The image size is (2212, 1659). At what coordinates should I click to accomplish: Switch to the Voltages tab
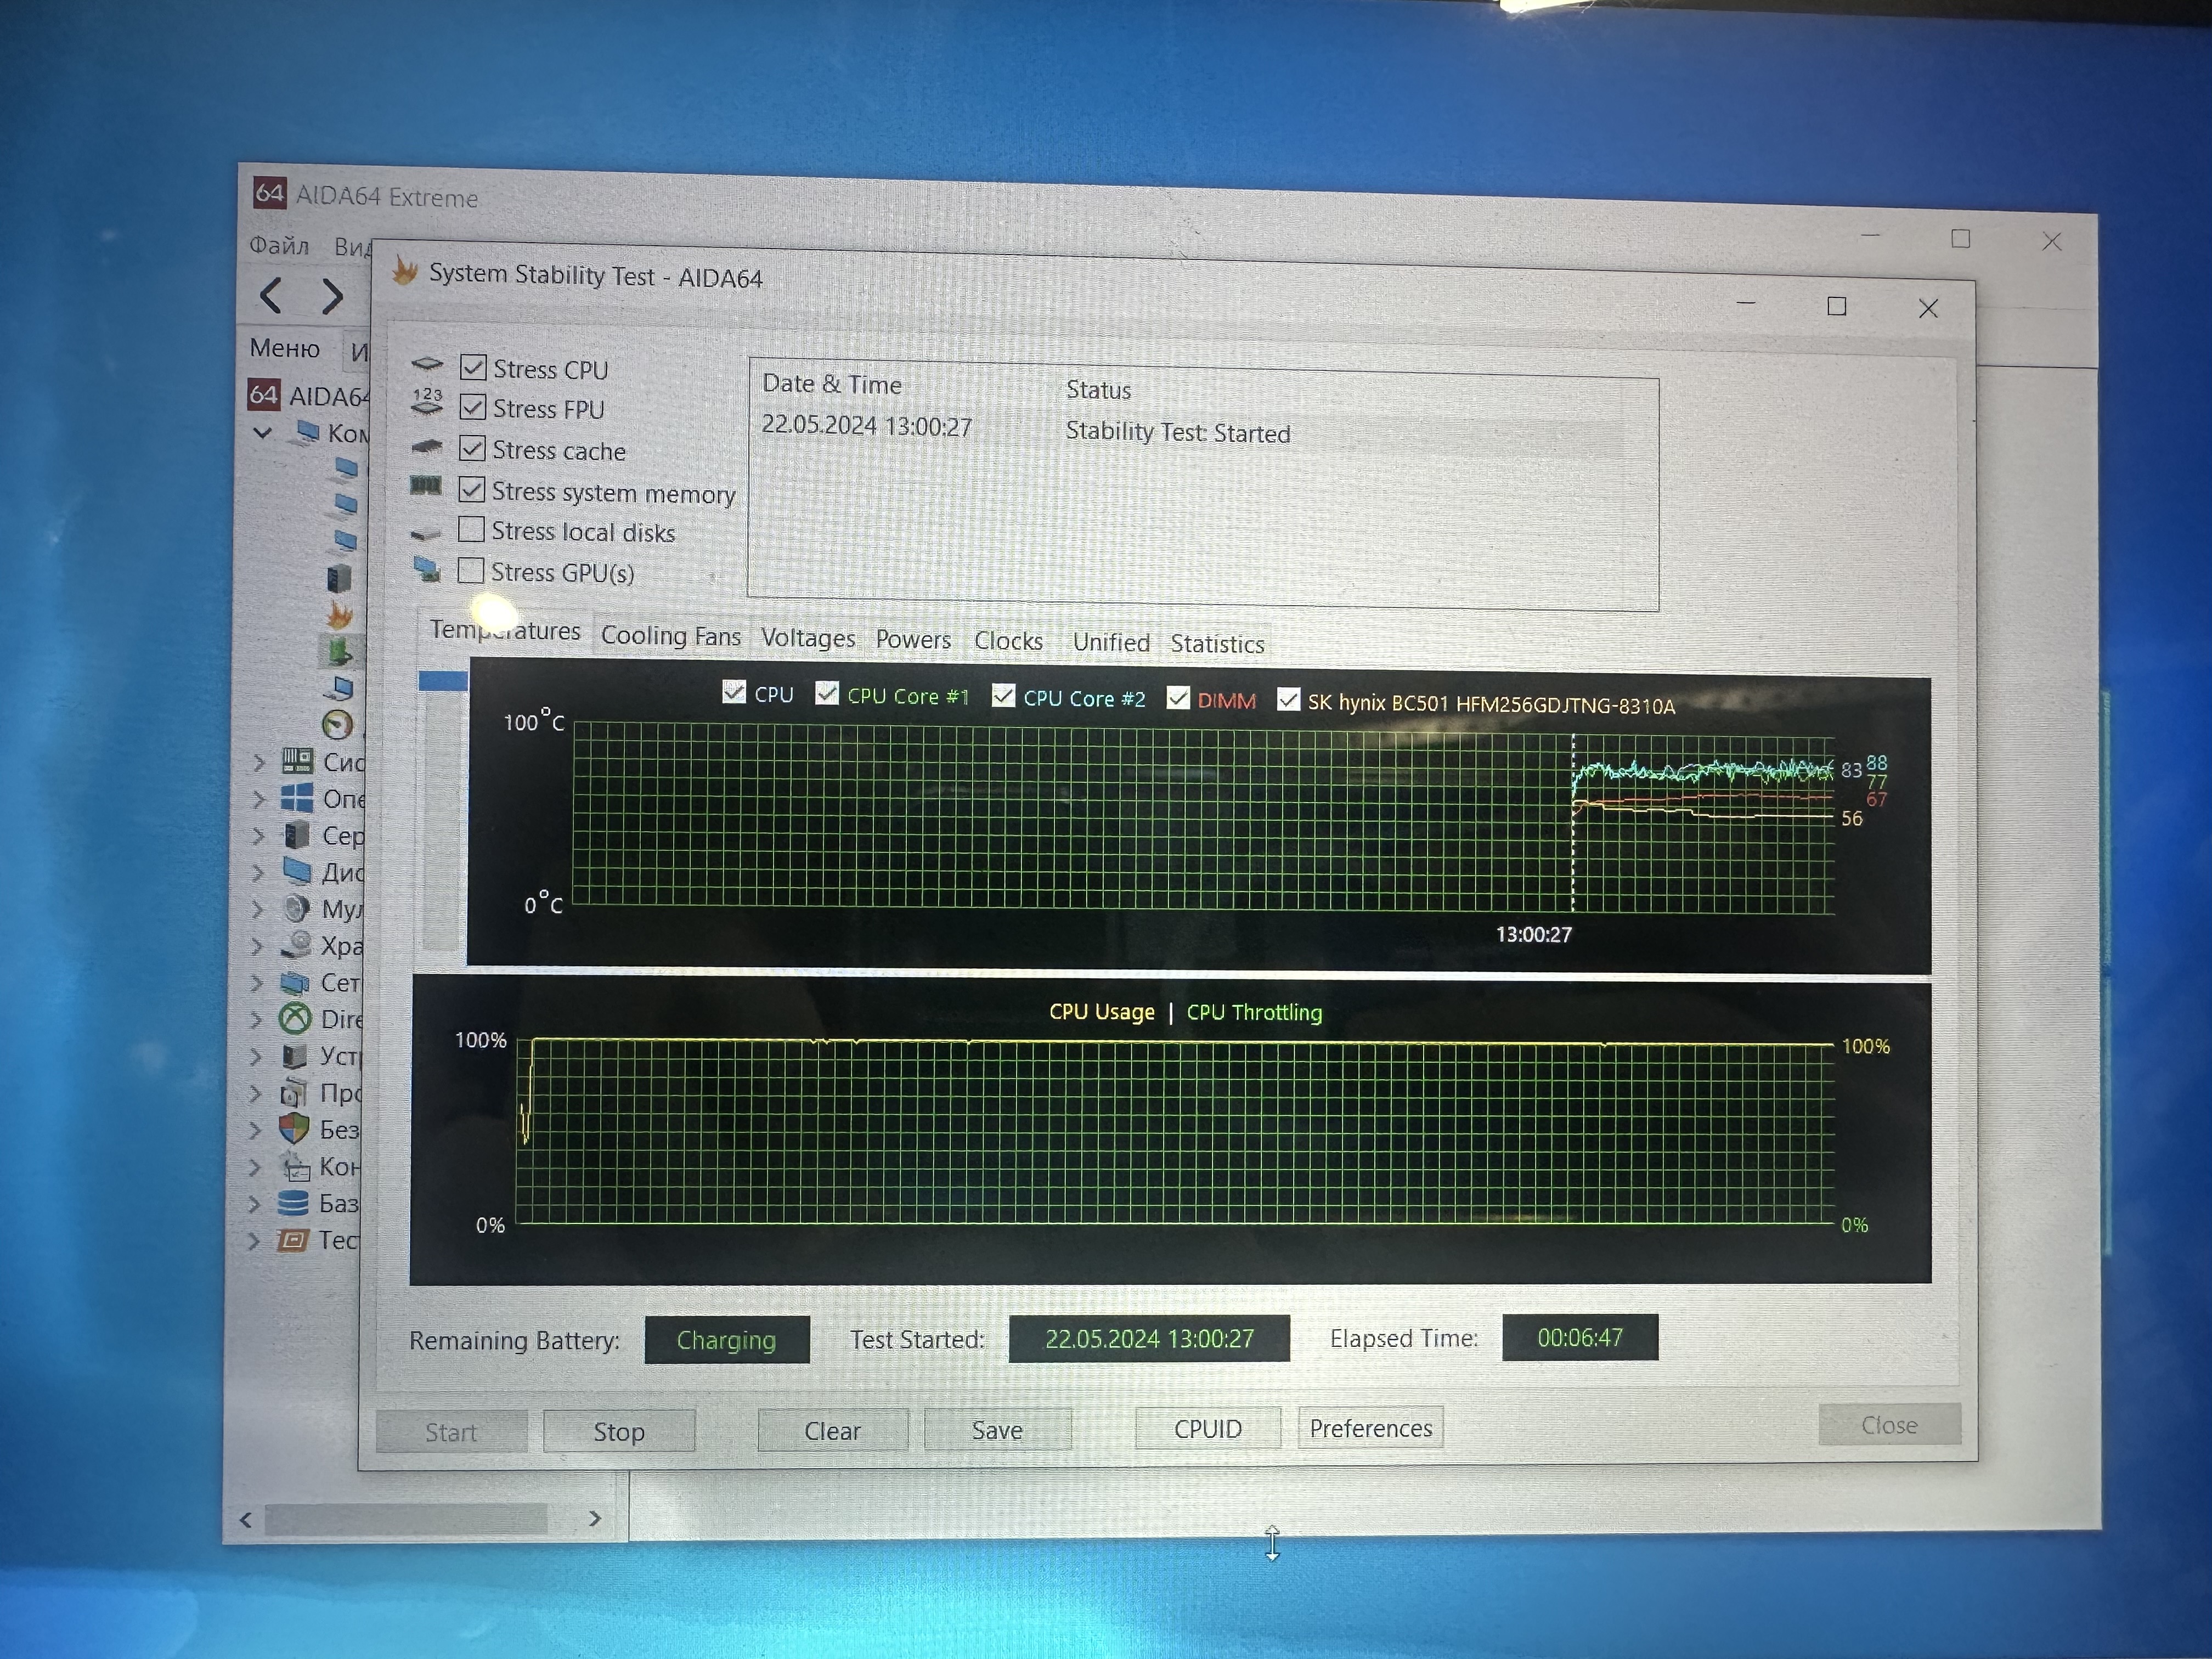click(x=808, y=638)
